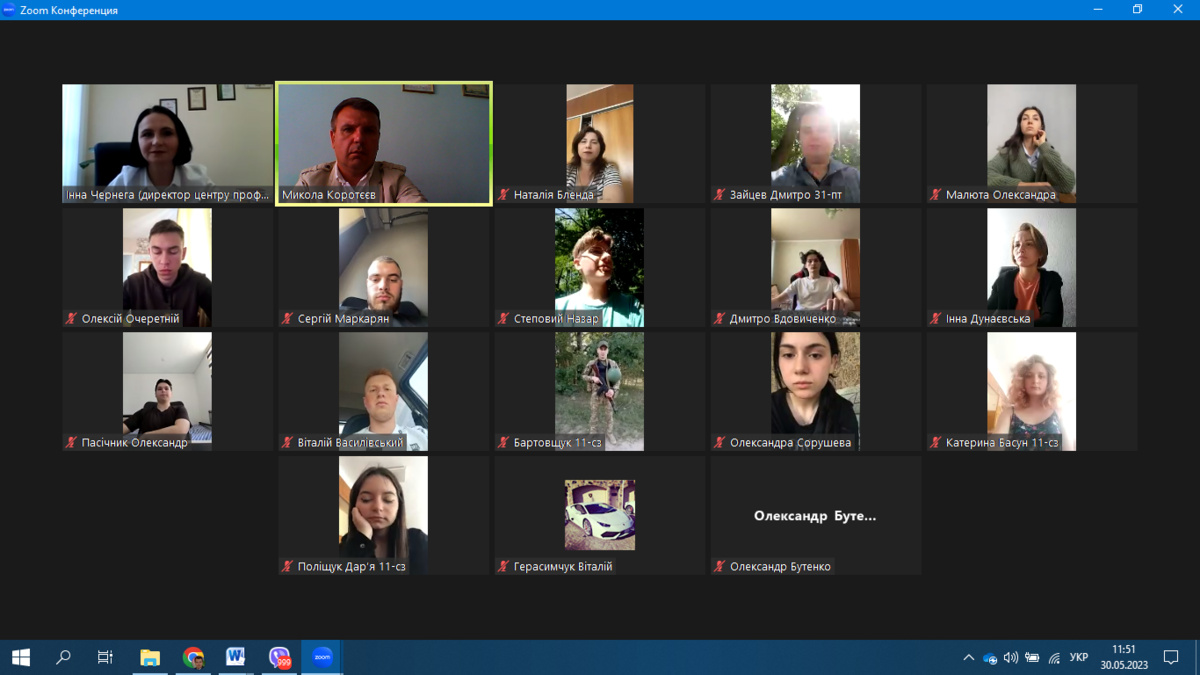Switch to Microsoft Word on taskbar

tap(236, 657)
